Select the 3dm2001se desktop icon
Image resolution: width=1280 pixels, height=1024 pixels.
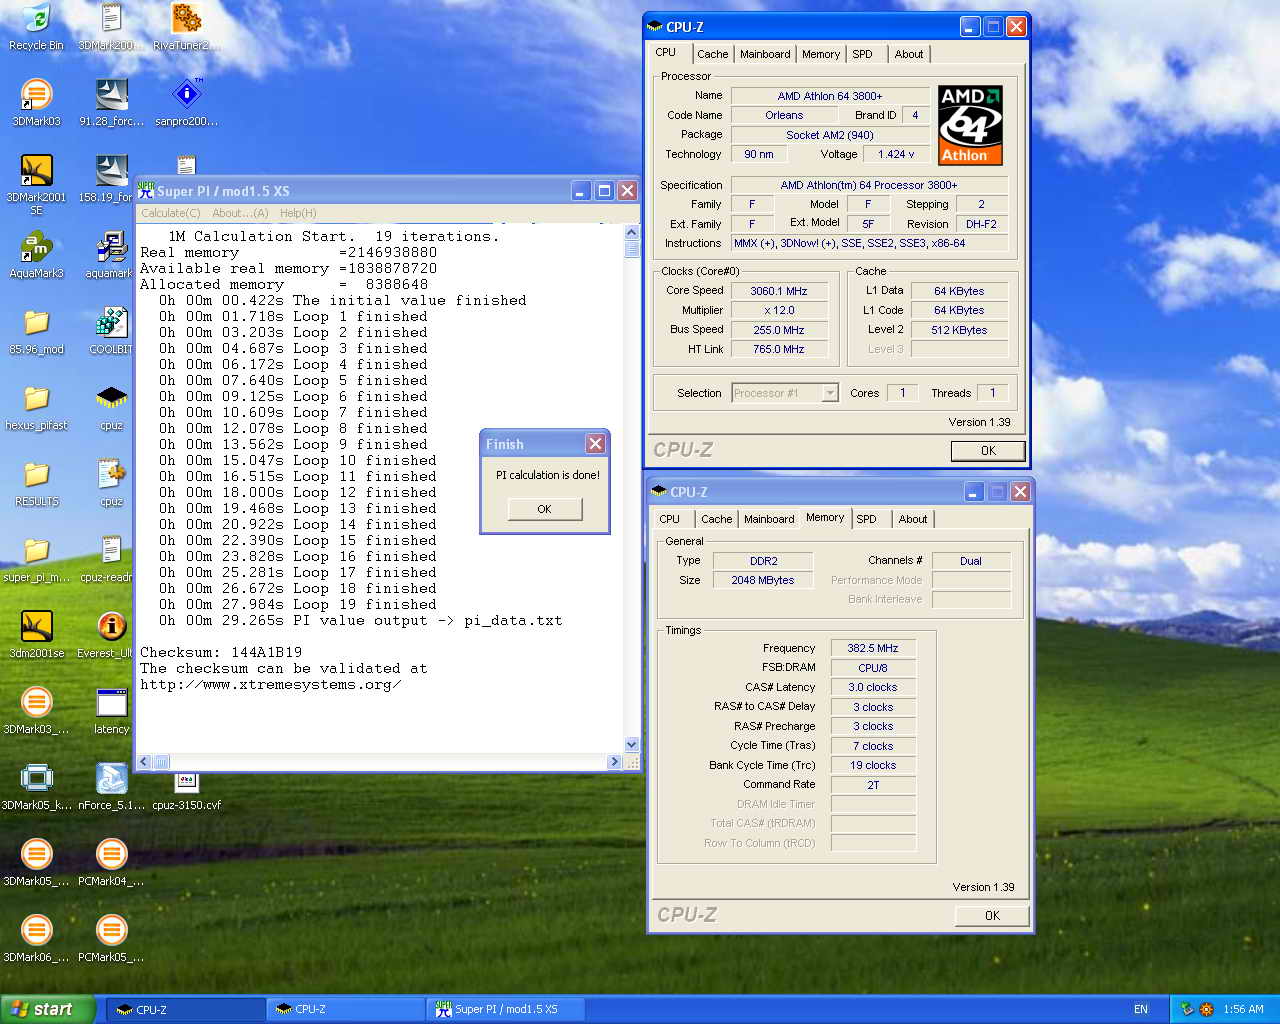36,634
